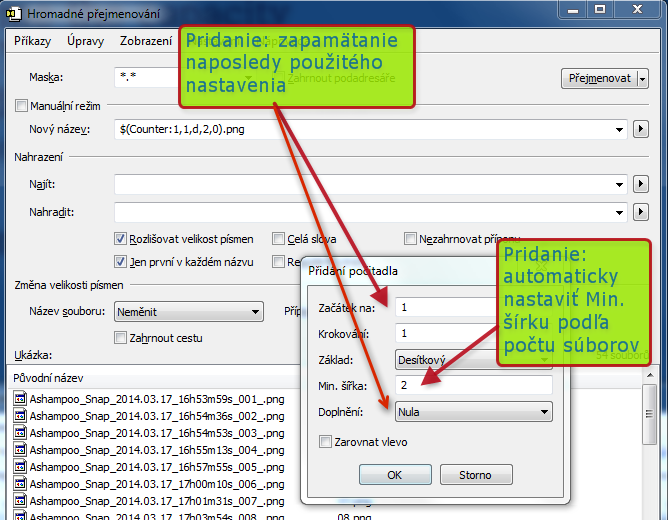Expand the Nahradit history dropdown

pos(619,212)
